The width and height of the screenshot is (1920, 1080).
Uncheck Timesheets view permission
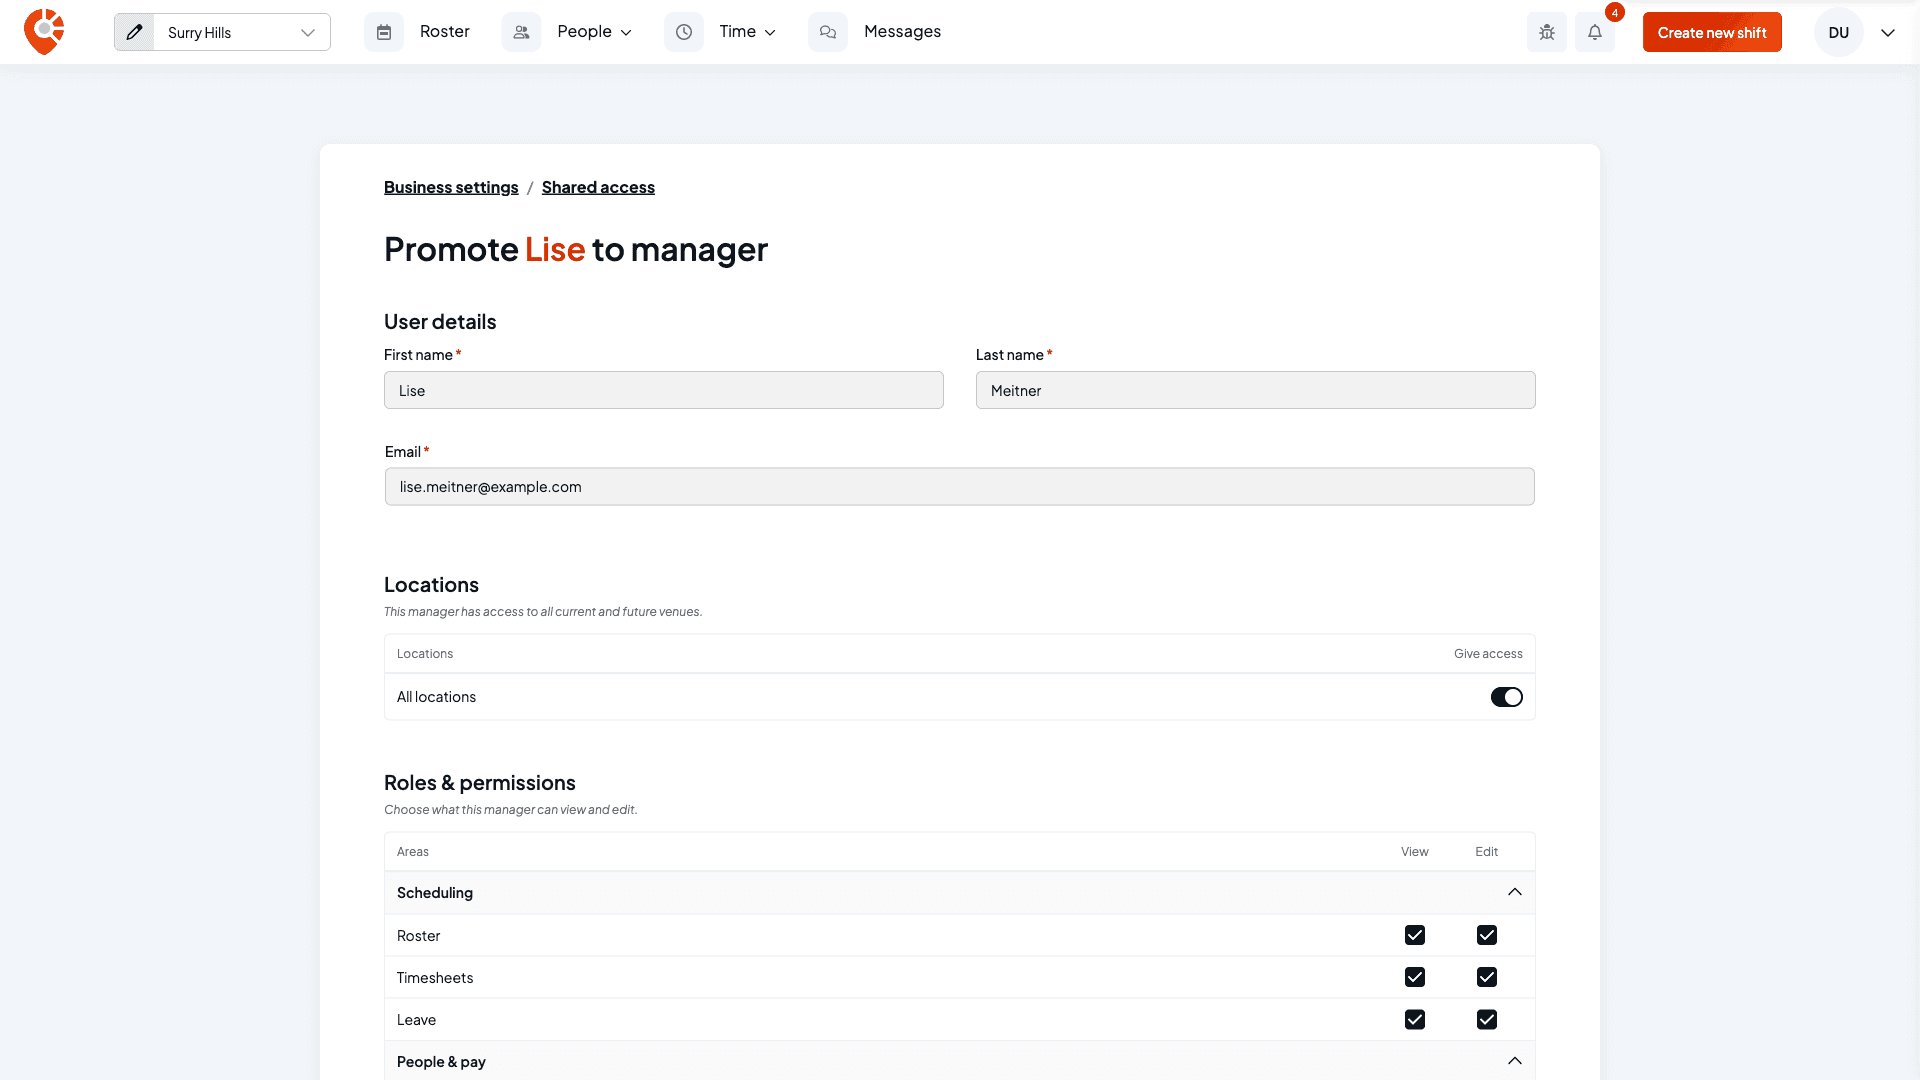click(1414, 977)
